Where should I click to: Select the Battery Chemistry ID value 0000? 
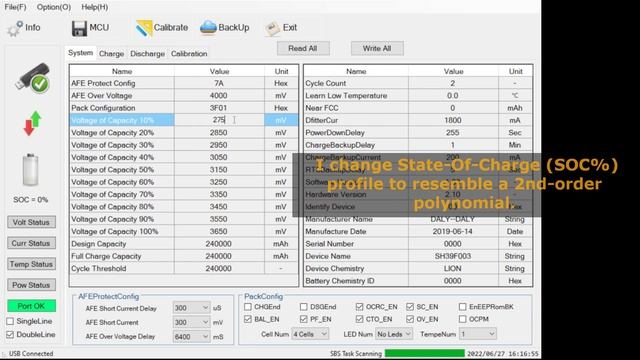[453, 281]
